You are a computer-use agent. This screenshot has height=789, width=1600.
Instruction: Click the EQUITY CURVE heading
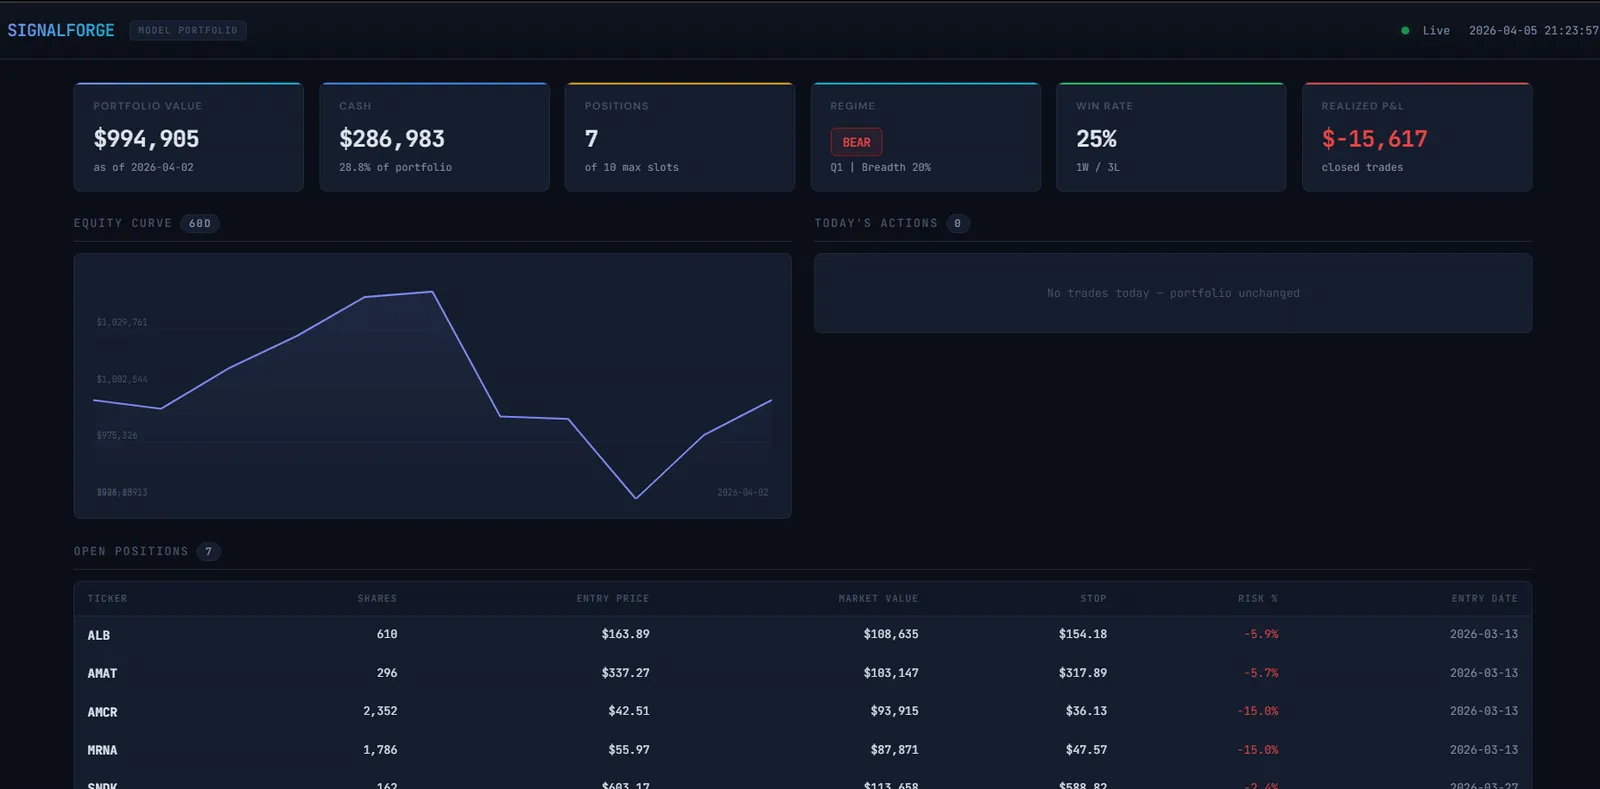[x=122, y=223]
